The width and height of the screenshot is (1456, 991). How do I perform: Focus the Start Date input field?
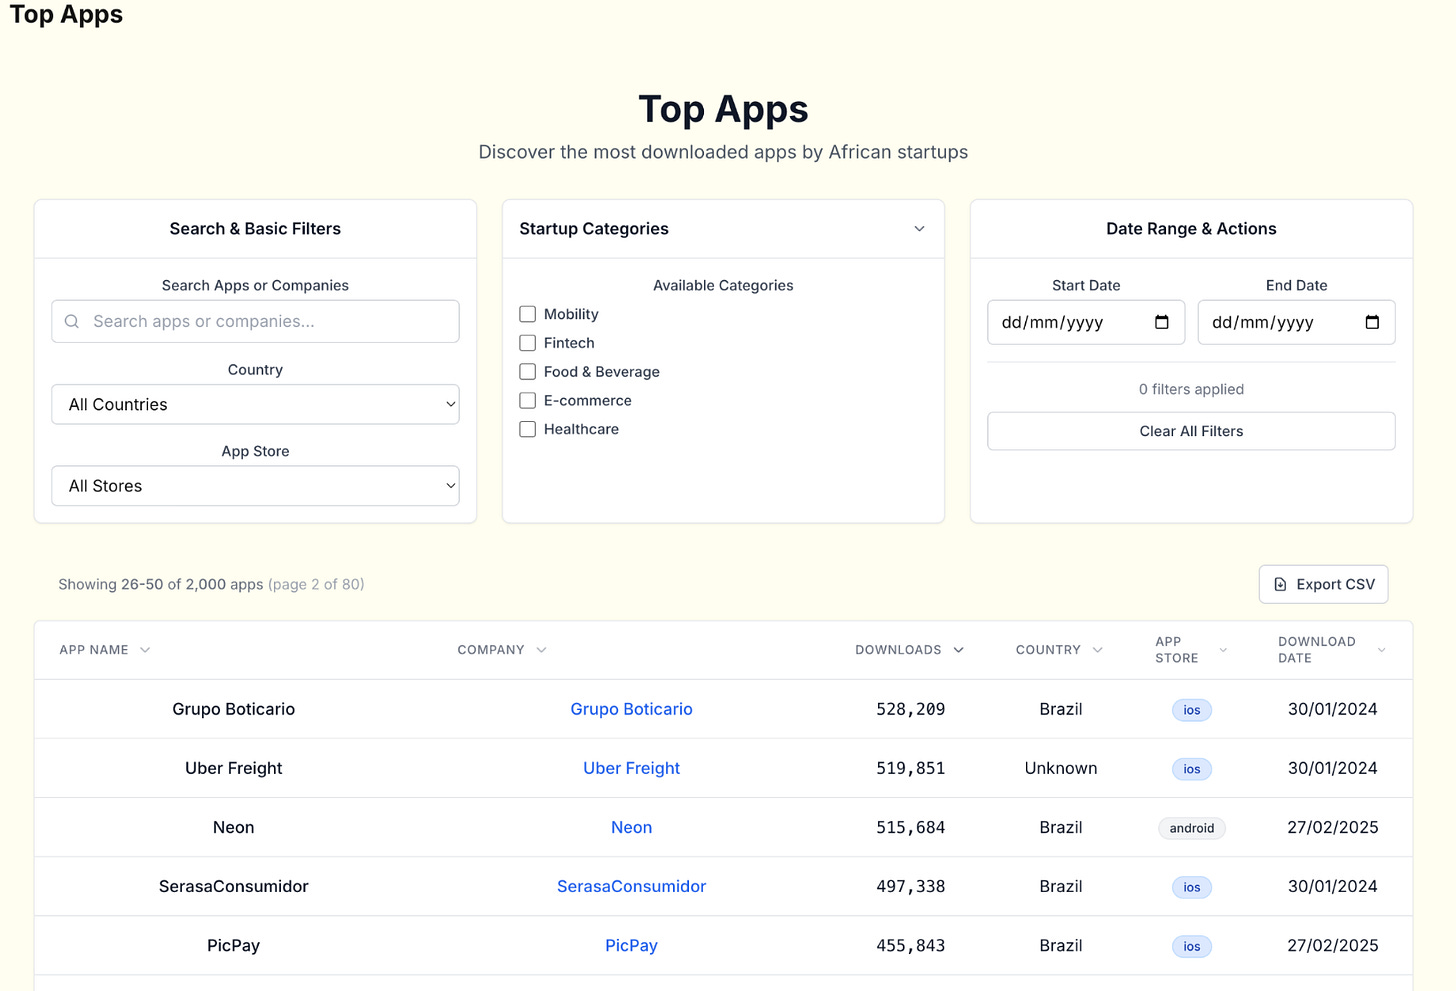(1086, 322)
